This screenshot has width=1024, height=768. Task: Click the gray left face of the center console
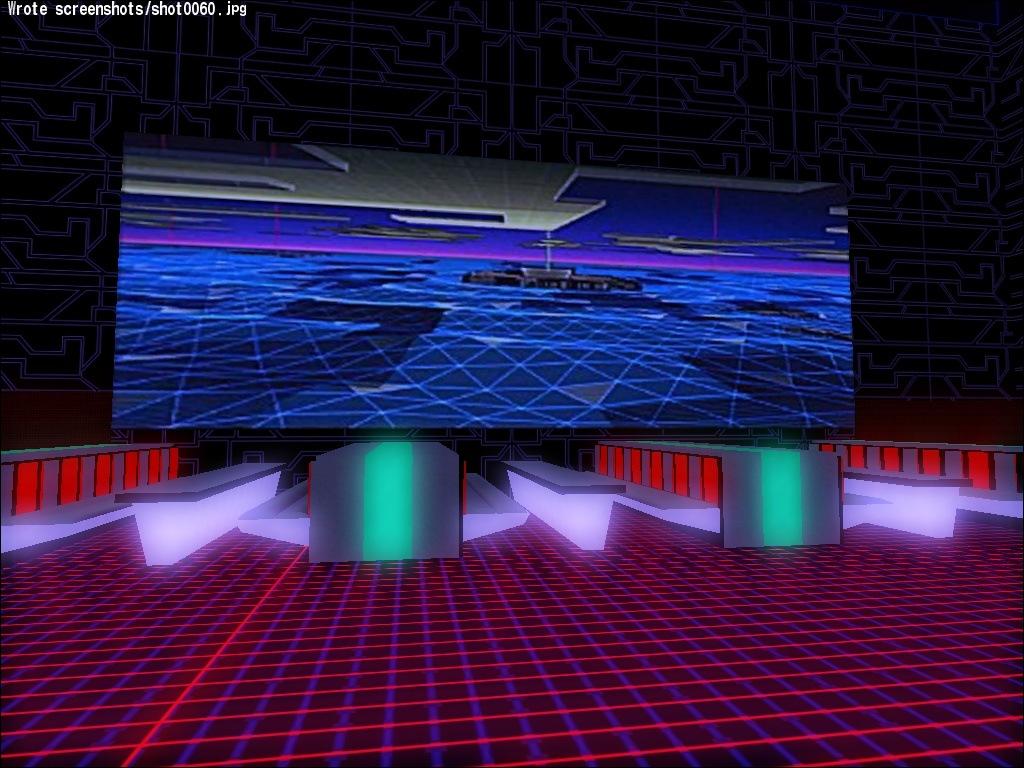[334, 505]
